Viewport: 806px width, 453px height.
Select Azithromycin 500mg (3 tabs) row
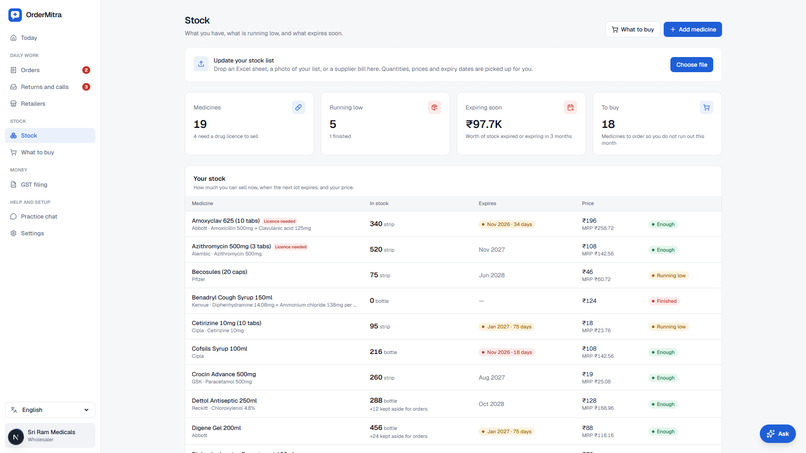453,250
